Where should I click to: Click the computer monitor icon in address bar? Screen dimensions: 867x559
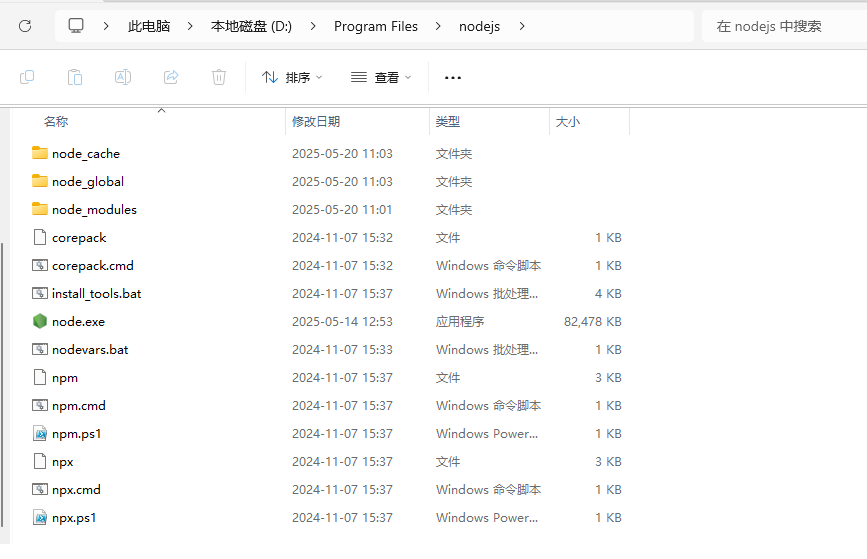tap(76, 25)
